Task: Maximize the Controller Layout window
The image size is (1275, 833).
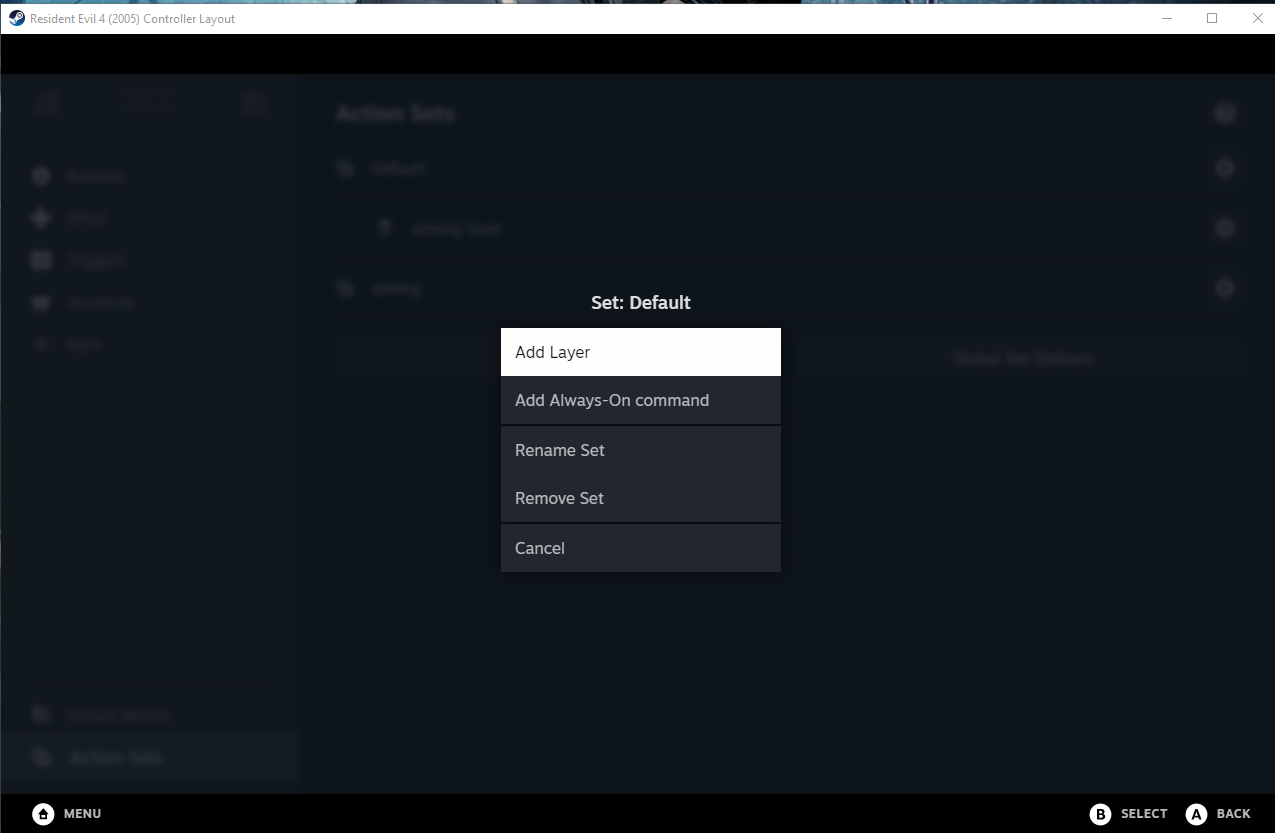Action: click(x=1212, y=18)
